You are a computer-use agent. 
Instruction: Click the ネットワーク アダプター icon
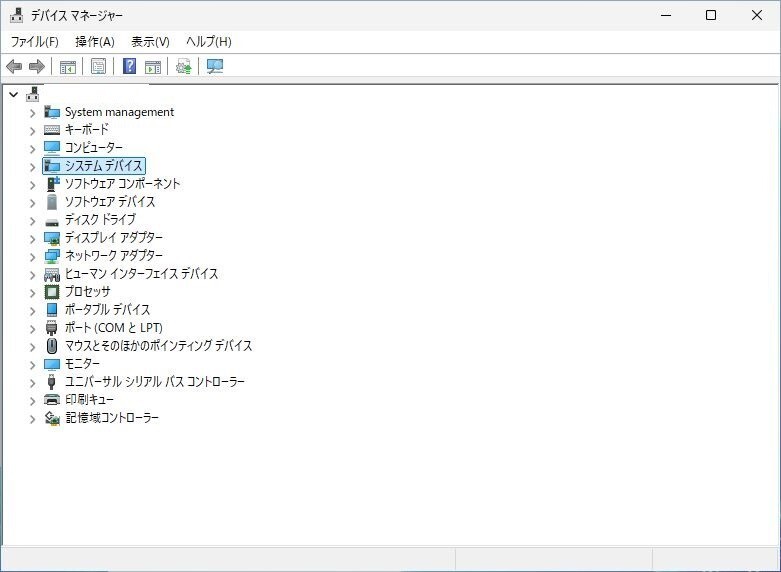(52, 256)
